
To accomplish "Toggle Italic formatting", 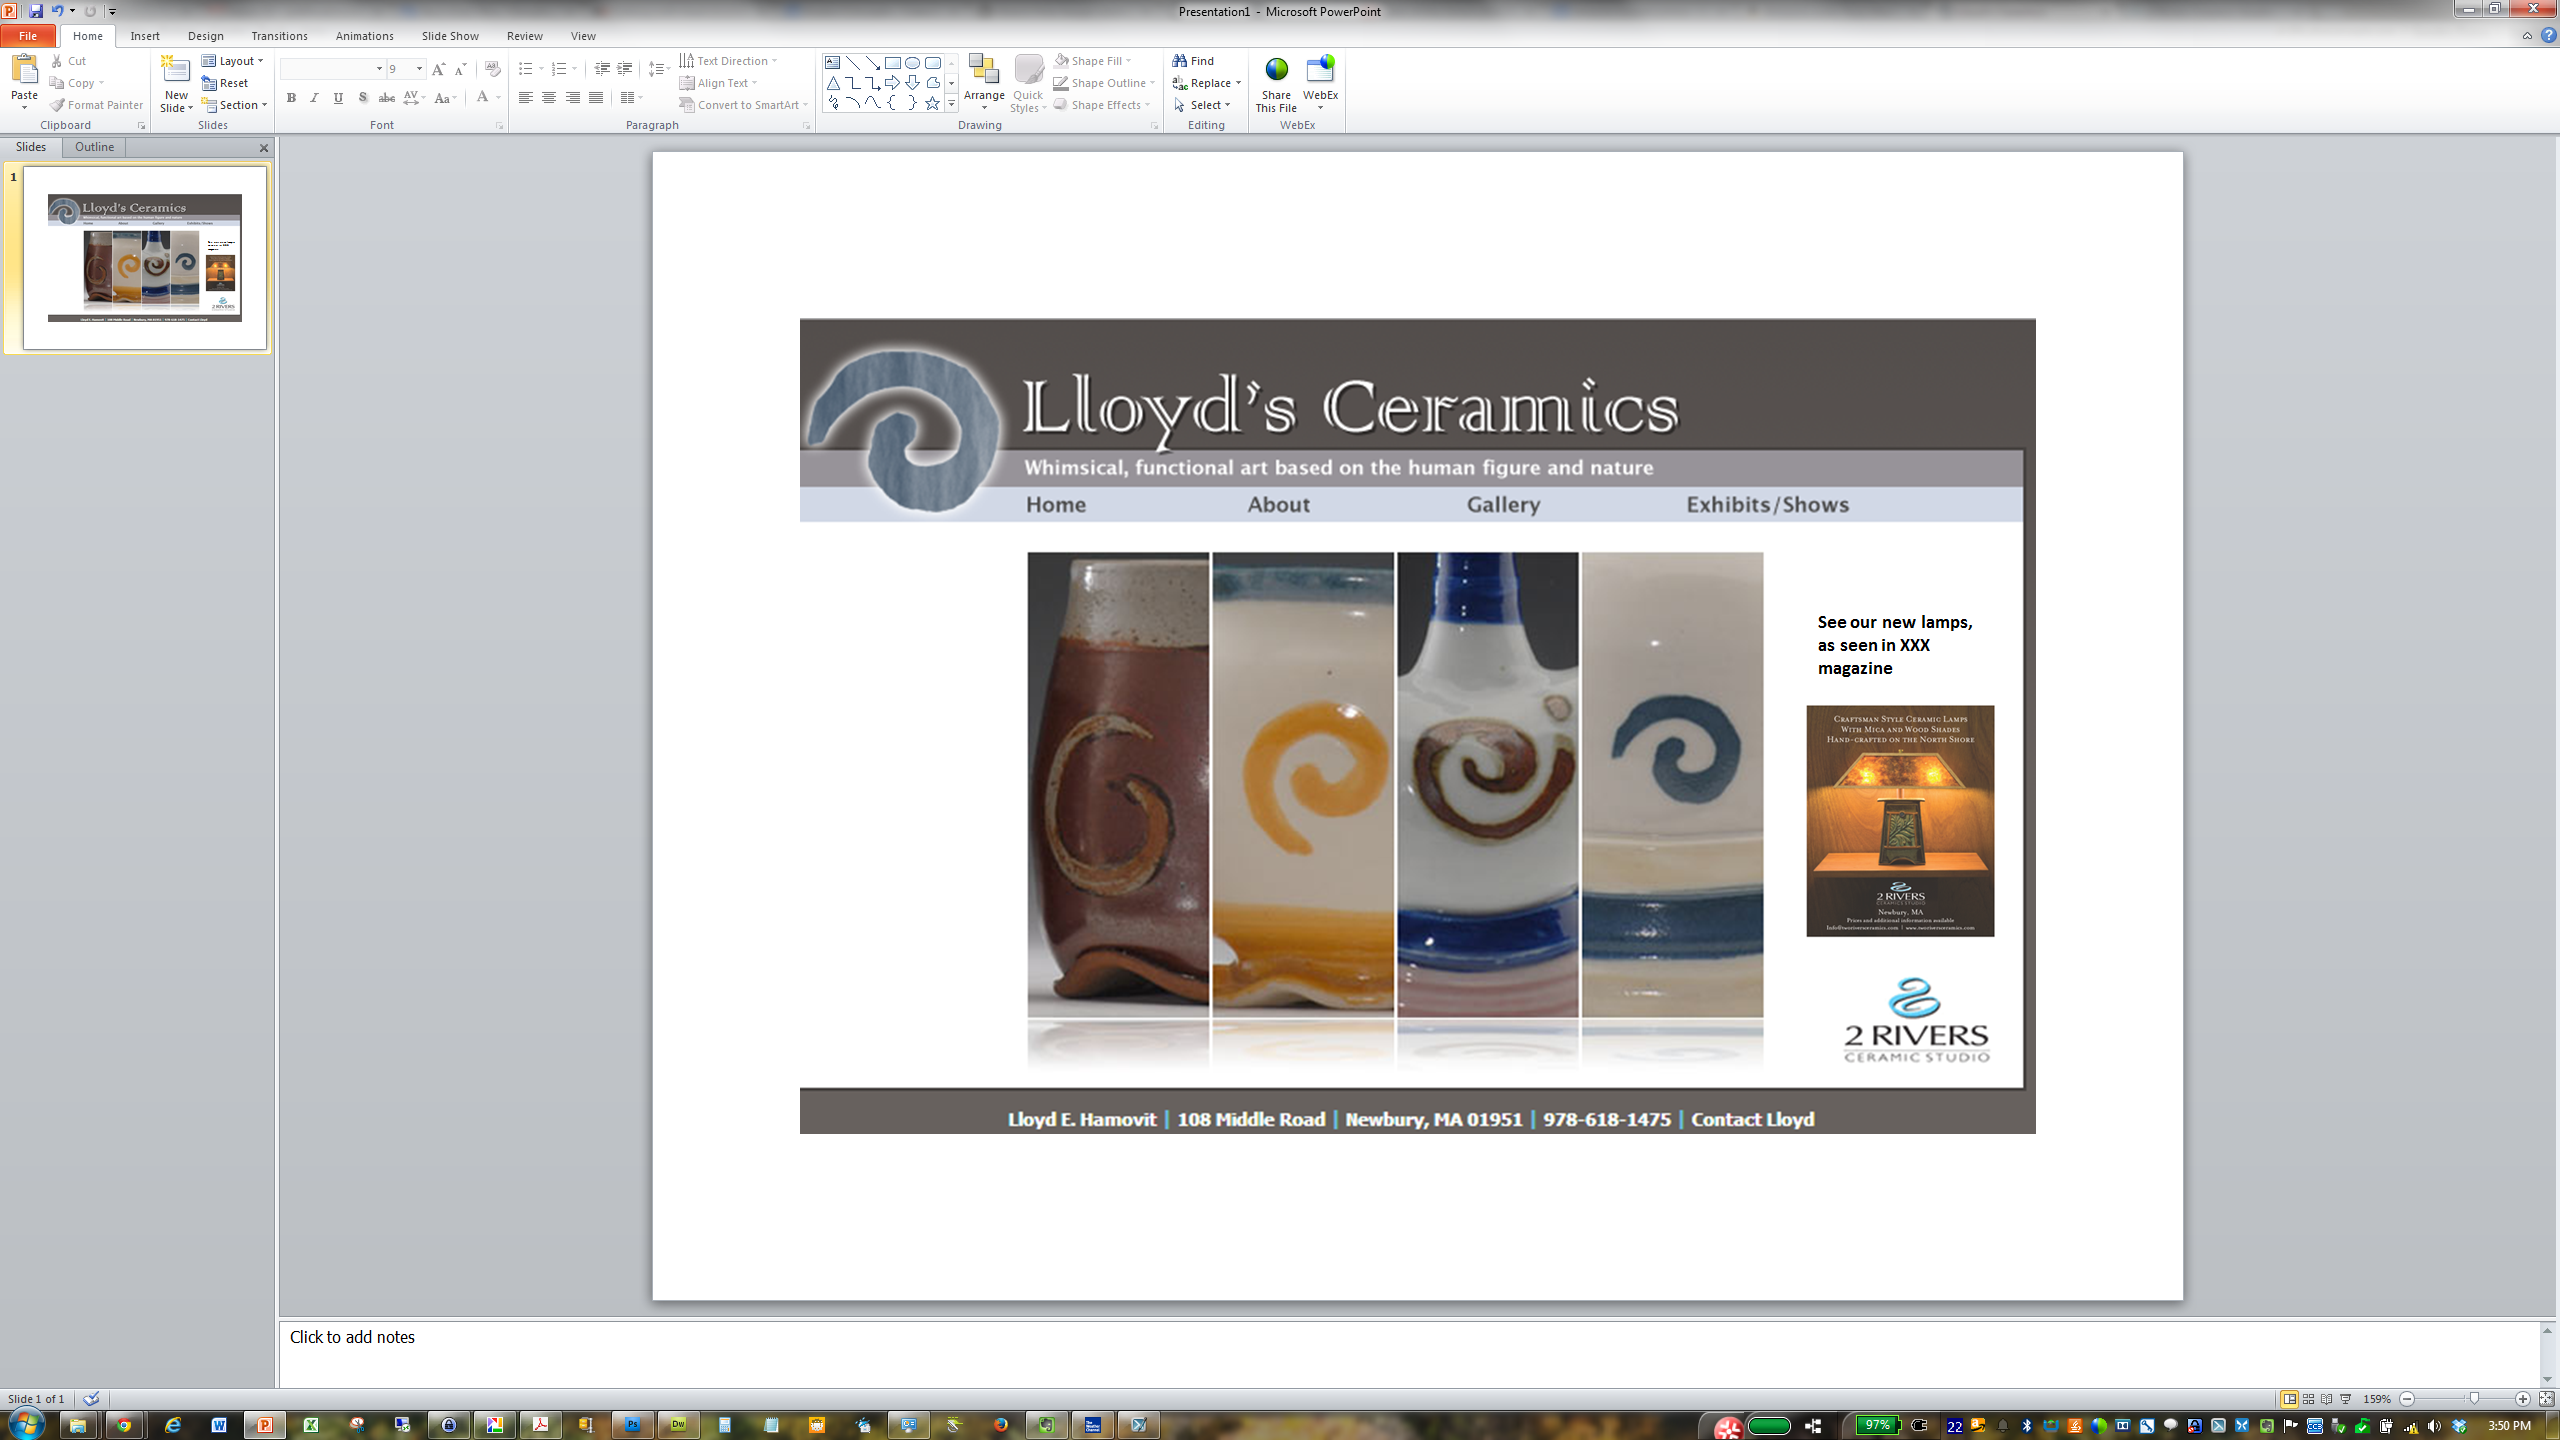I will [x=314, y=98].
